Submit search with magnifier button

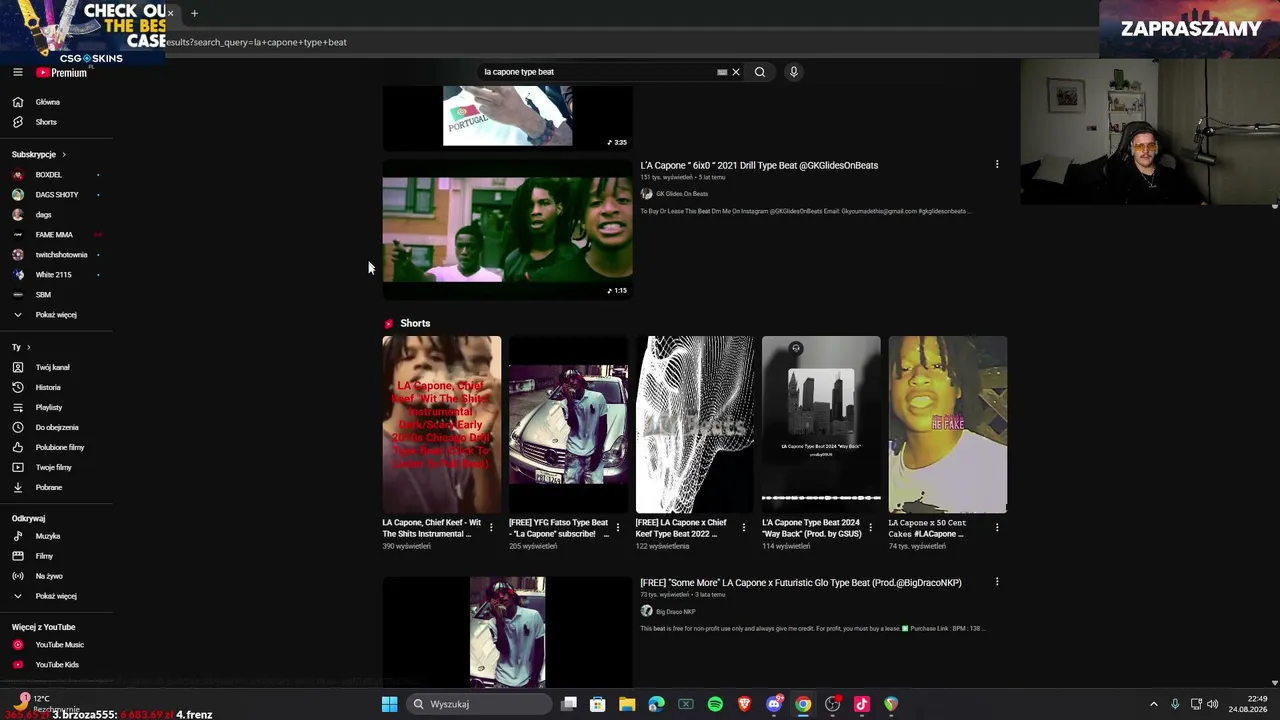[760, 72]
